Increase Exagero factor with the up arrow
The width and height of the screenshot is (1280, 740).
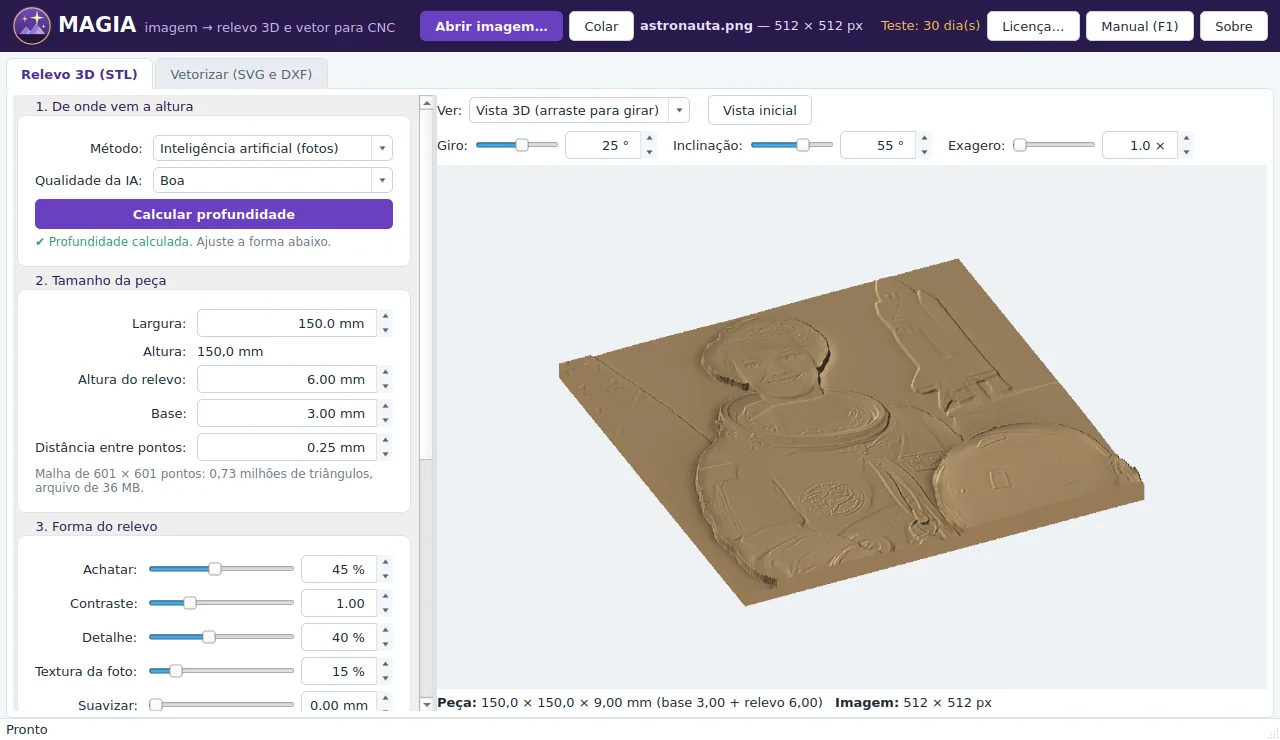click(1186, 139)
